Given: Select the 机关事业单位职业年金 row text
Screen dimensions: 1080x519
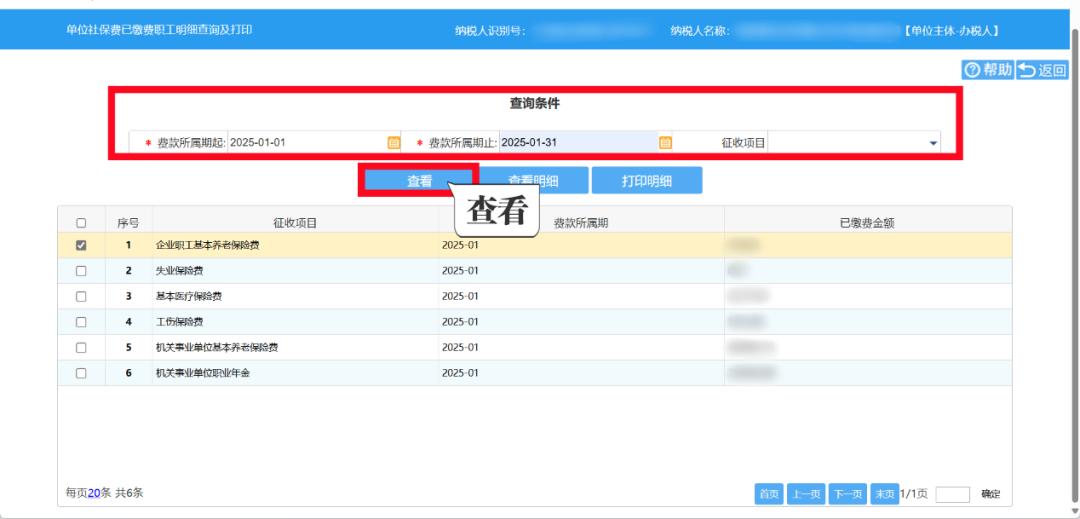Looking at the screenshot, I should (x=202, y=373).
